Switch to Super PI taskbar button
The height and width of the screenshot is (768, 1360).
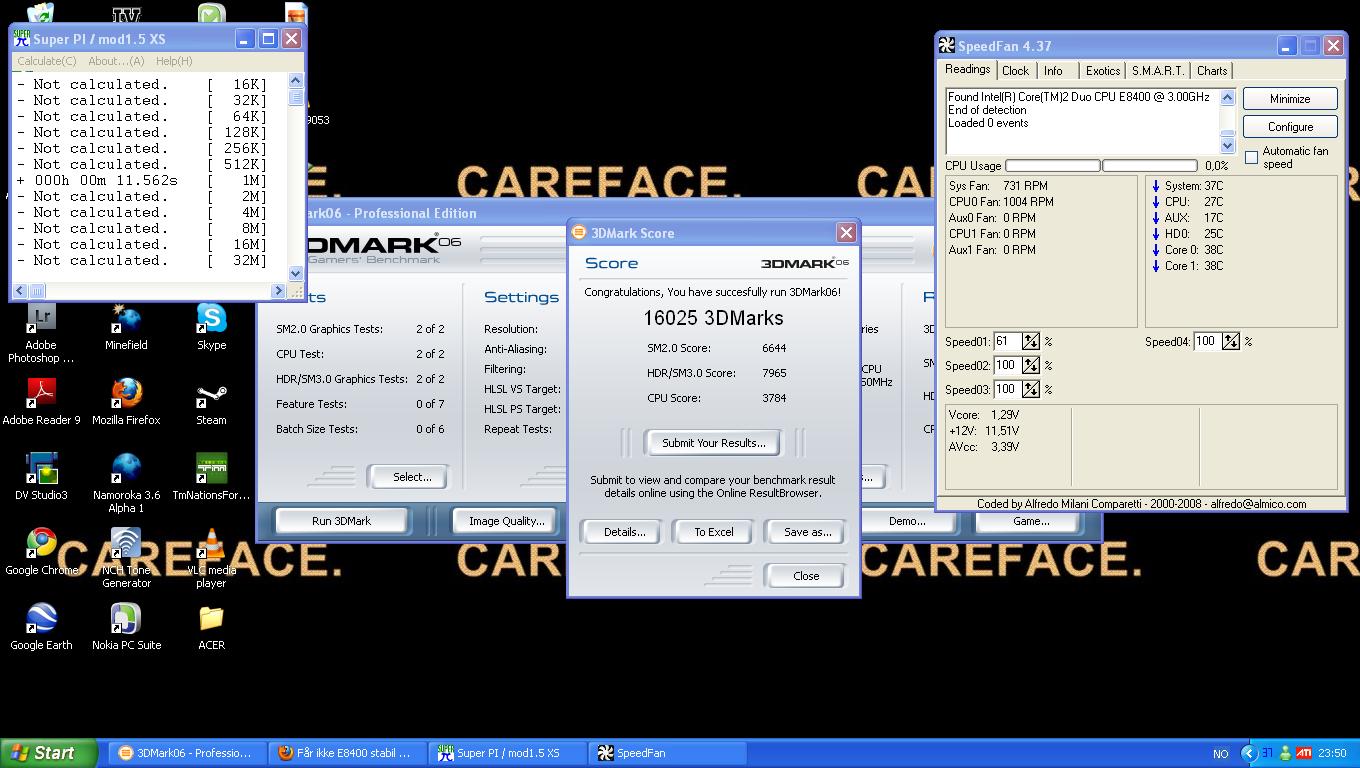click(508, 753)
